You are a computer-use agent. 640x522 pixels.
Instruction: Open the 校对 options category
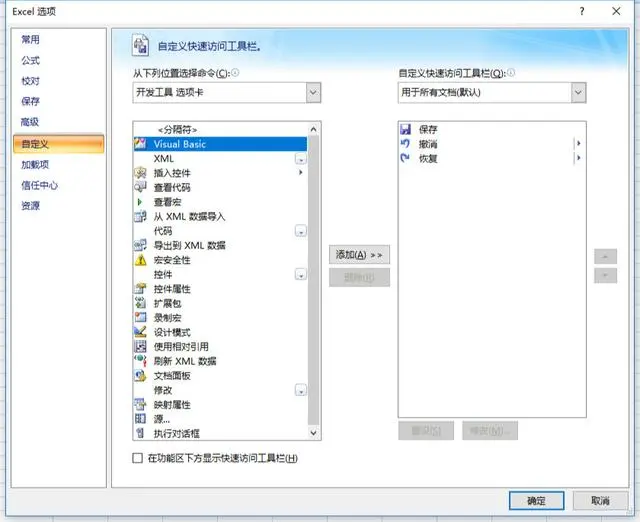tap(31, 81)
